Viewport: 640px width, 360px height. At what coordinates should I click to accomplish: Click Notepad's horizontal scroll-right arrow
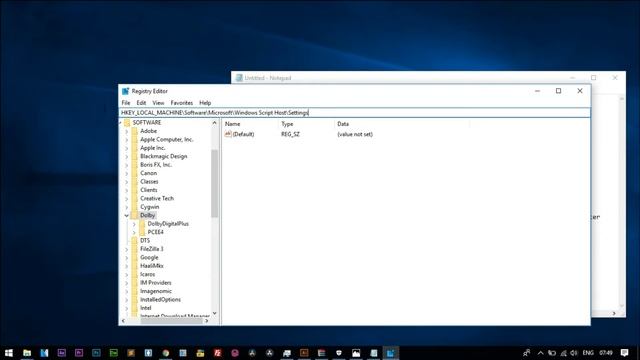pos(614,313)
